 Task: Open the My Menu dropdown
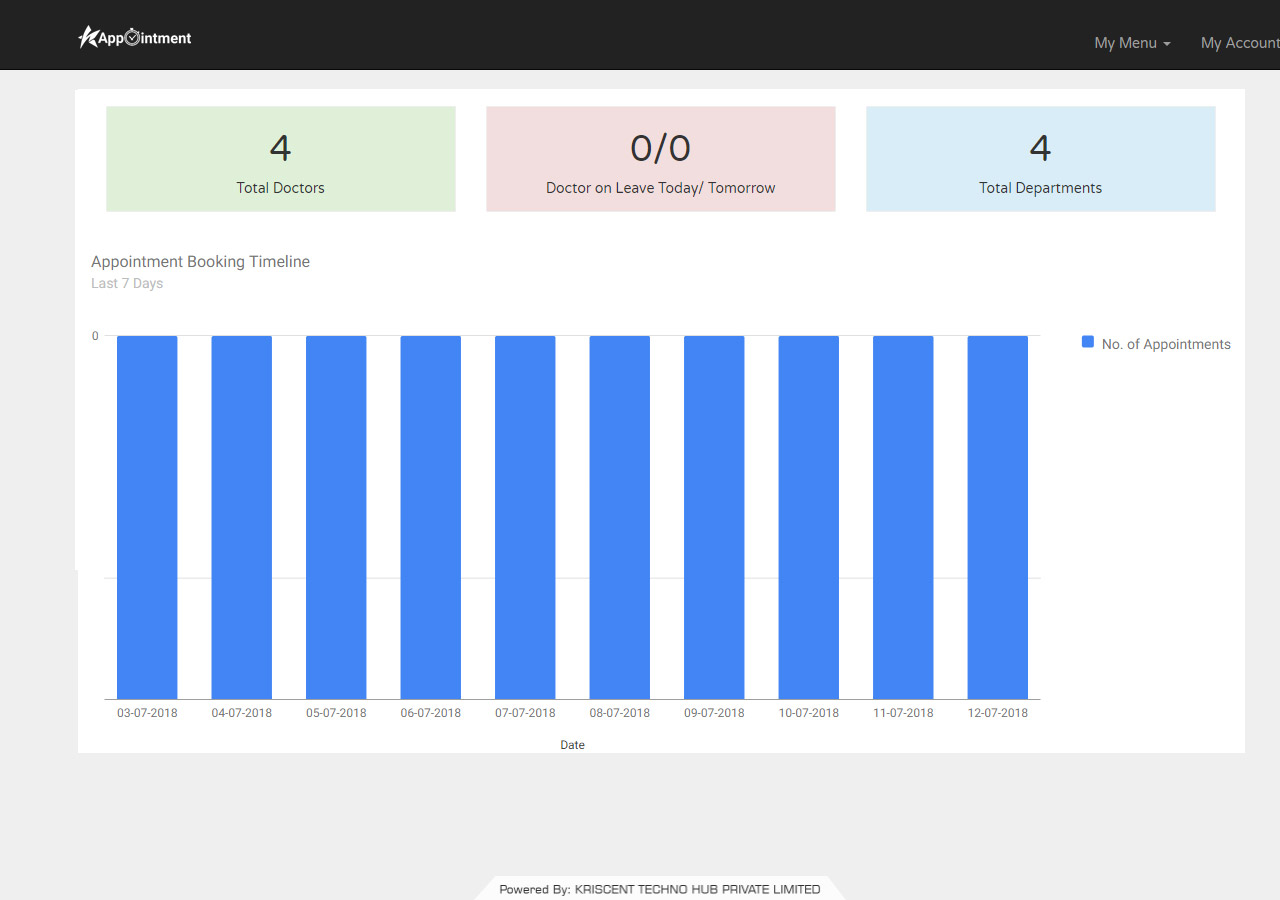point(1132,43)
